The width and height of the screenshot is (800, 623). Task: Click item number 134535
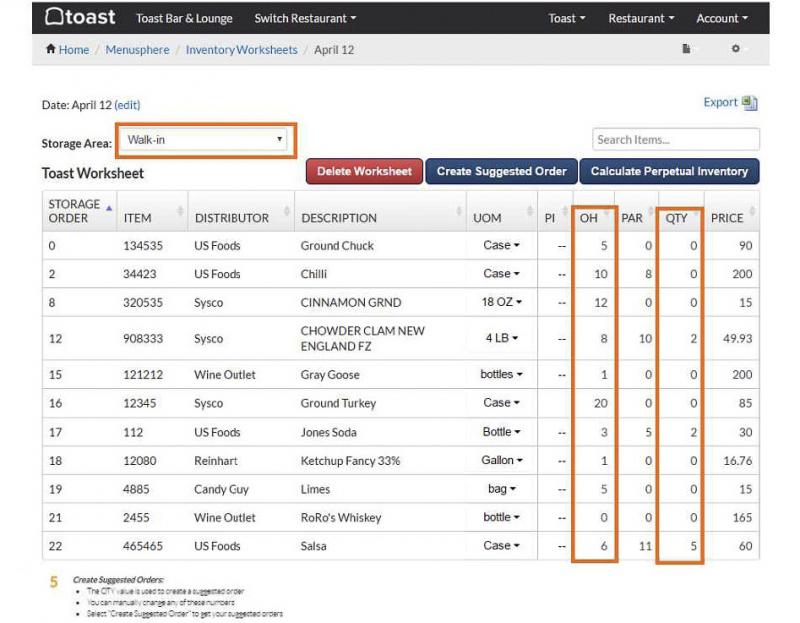[x=143, y=246]
